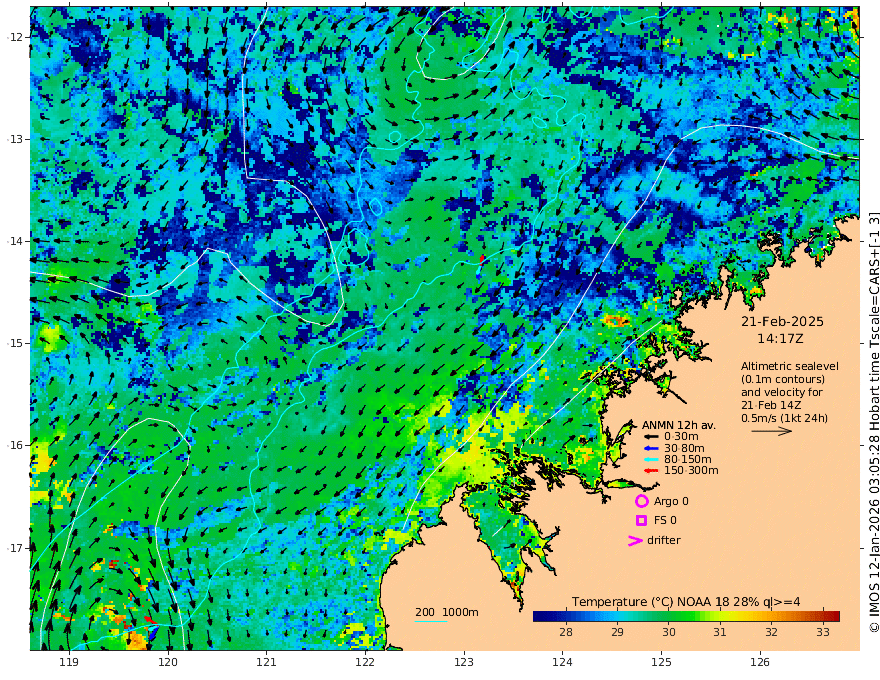Click the 0.5m/s velocity scale arrow
The width and height of the screenshot is (880, 680).
[772, 431]
